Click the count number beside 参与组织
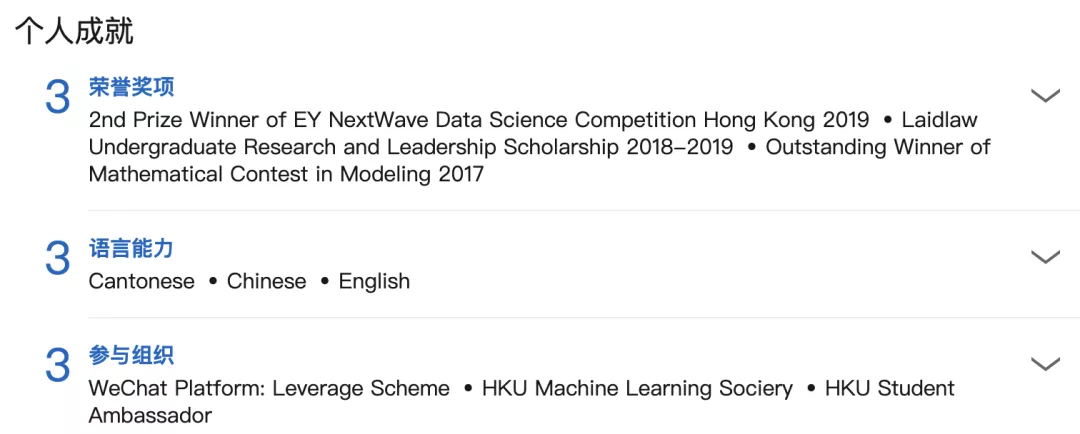 point(58,366)
